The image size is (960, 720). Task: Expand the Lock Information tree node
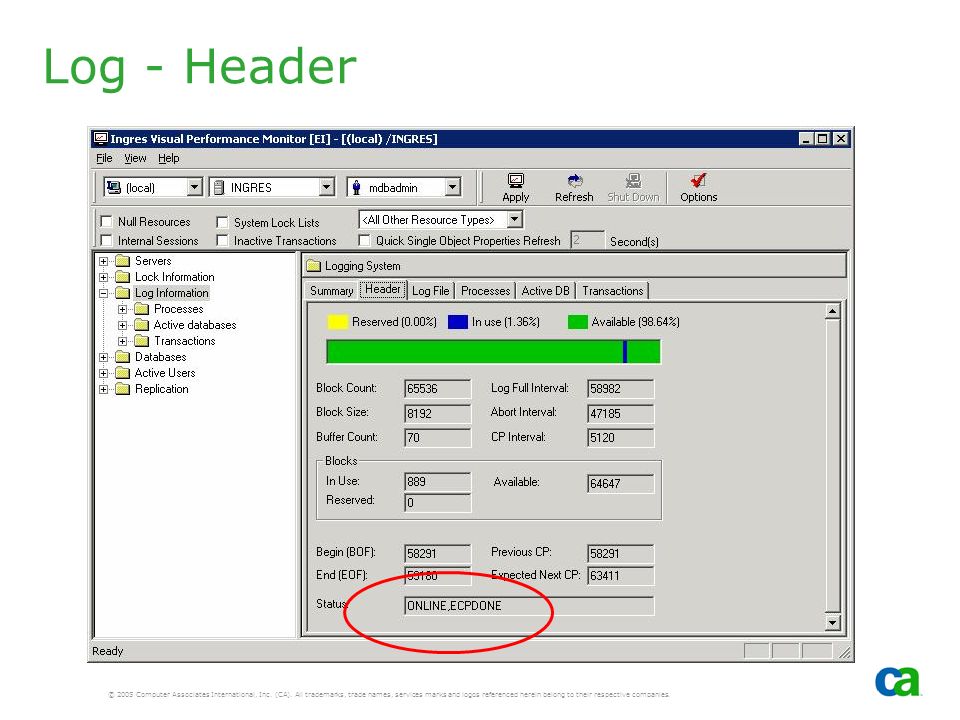pyautogui.click(x=103, y=277)
